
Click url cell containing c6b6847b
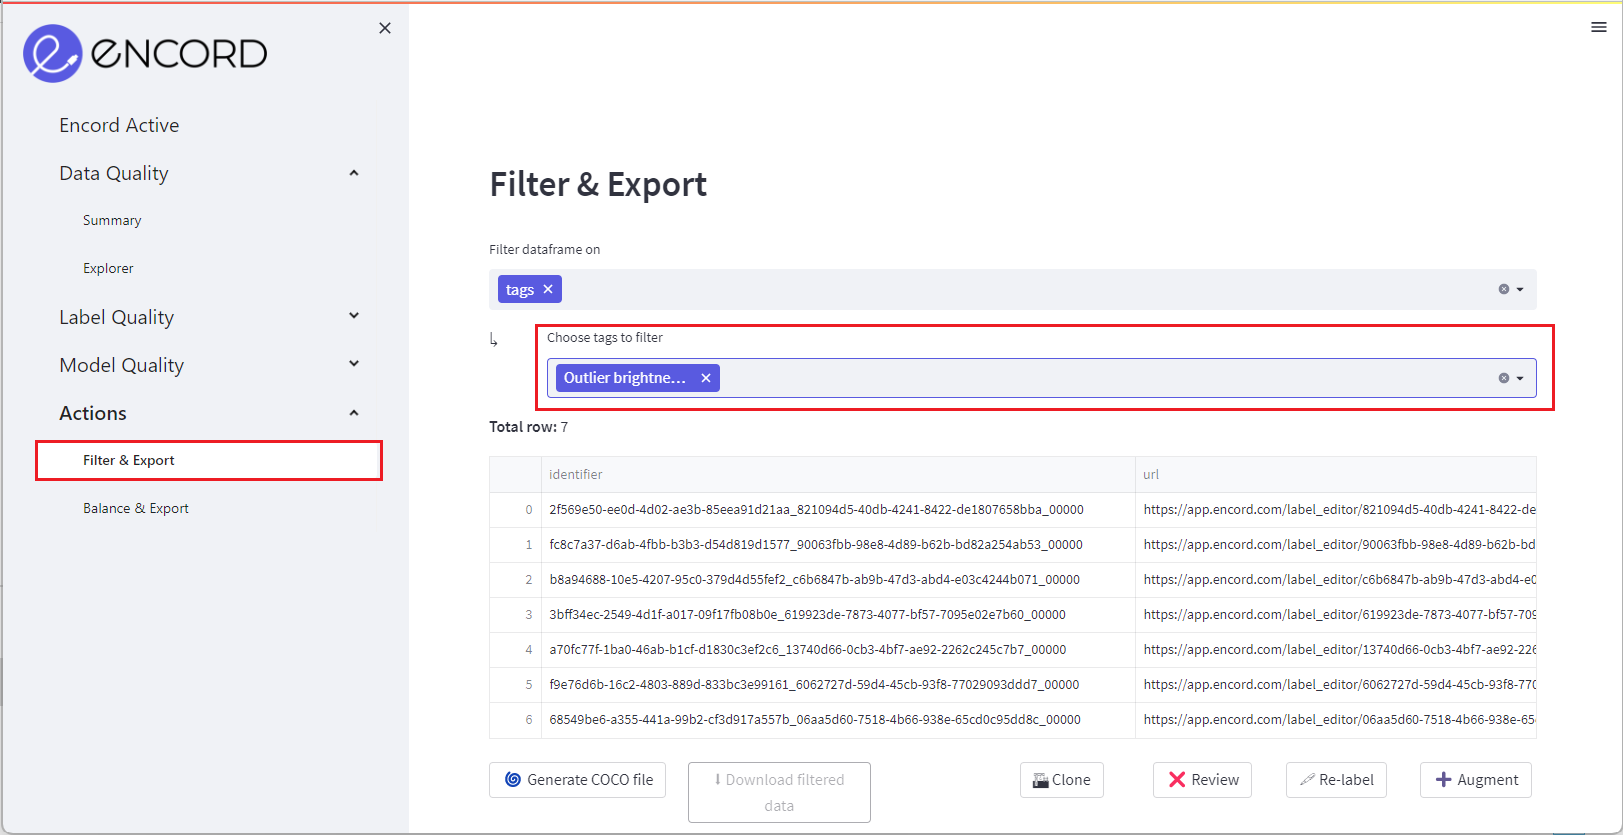[x=1336, y=580]
